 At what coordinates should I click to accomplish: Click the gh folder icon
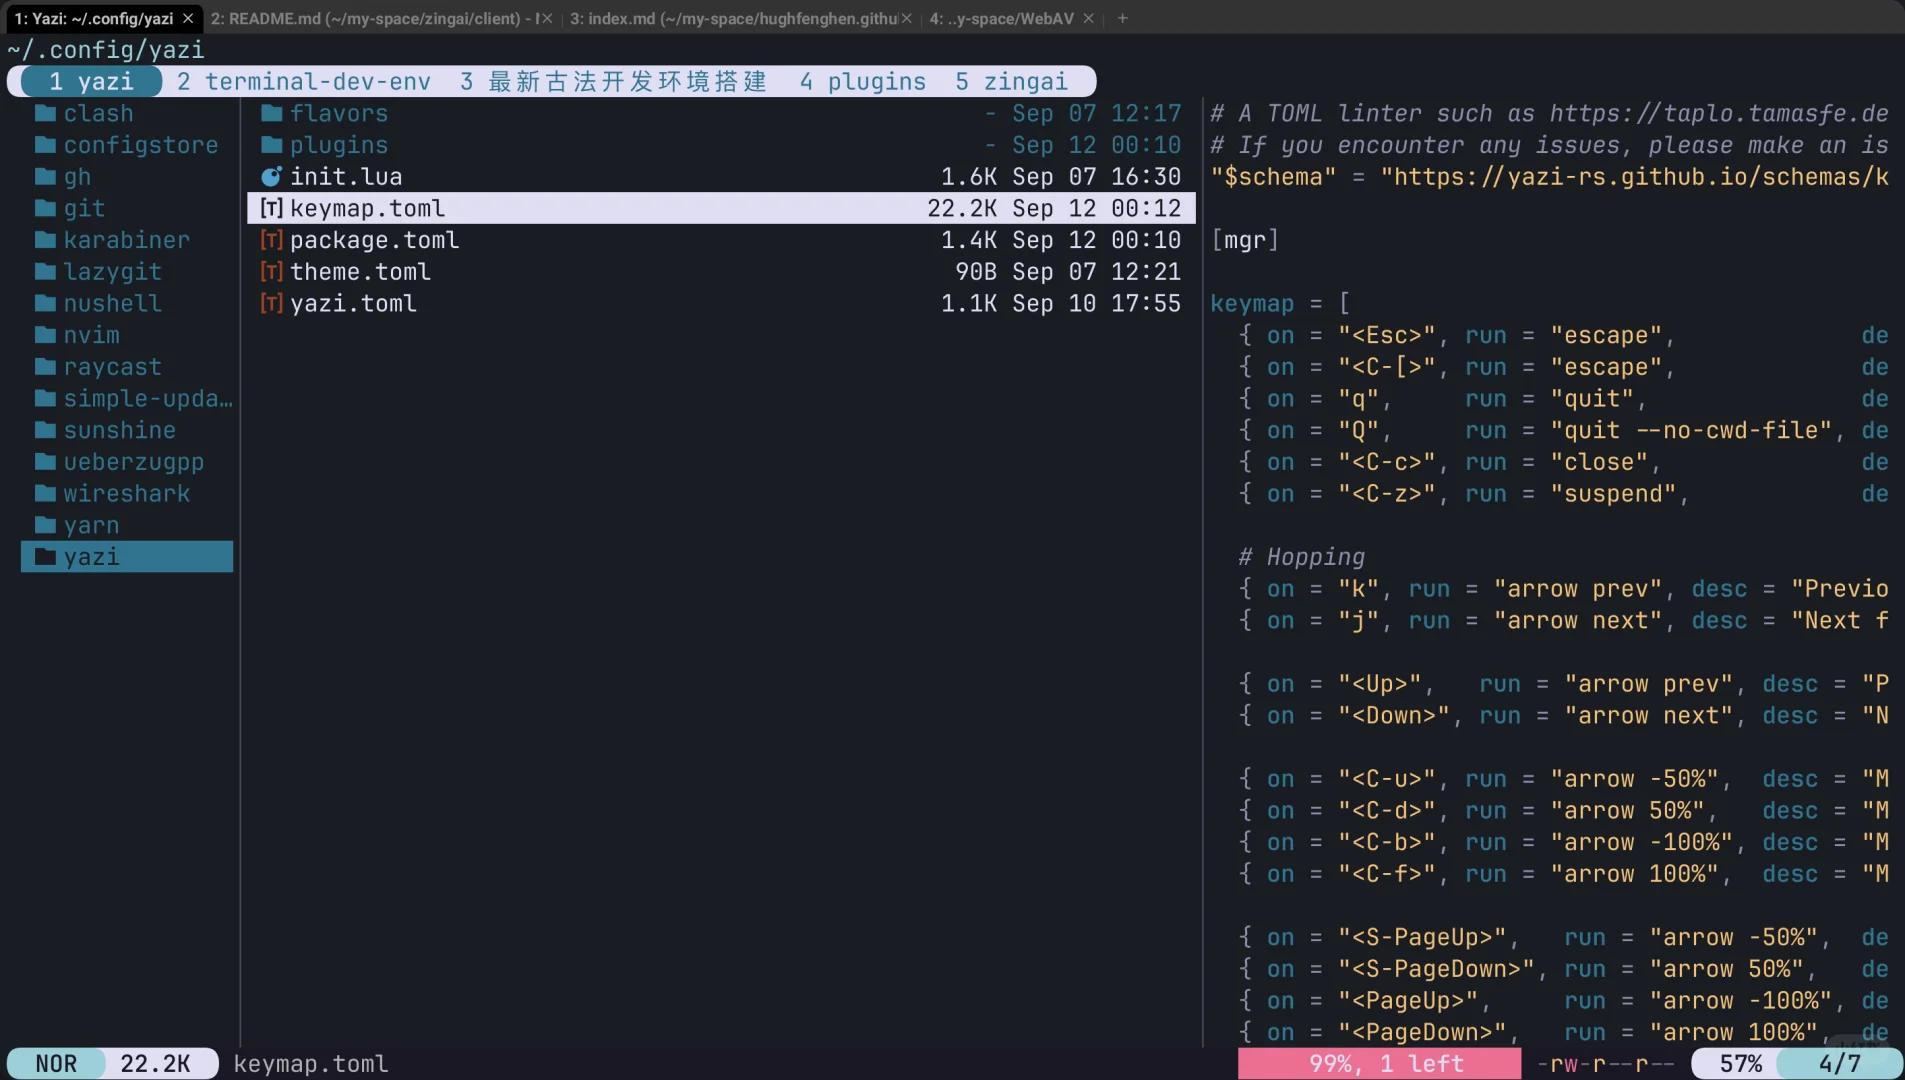tap(45, 177)
